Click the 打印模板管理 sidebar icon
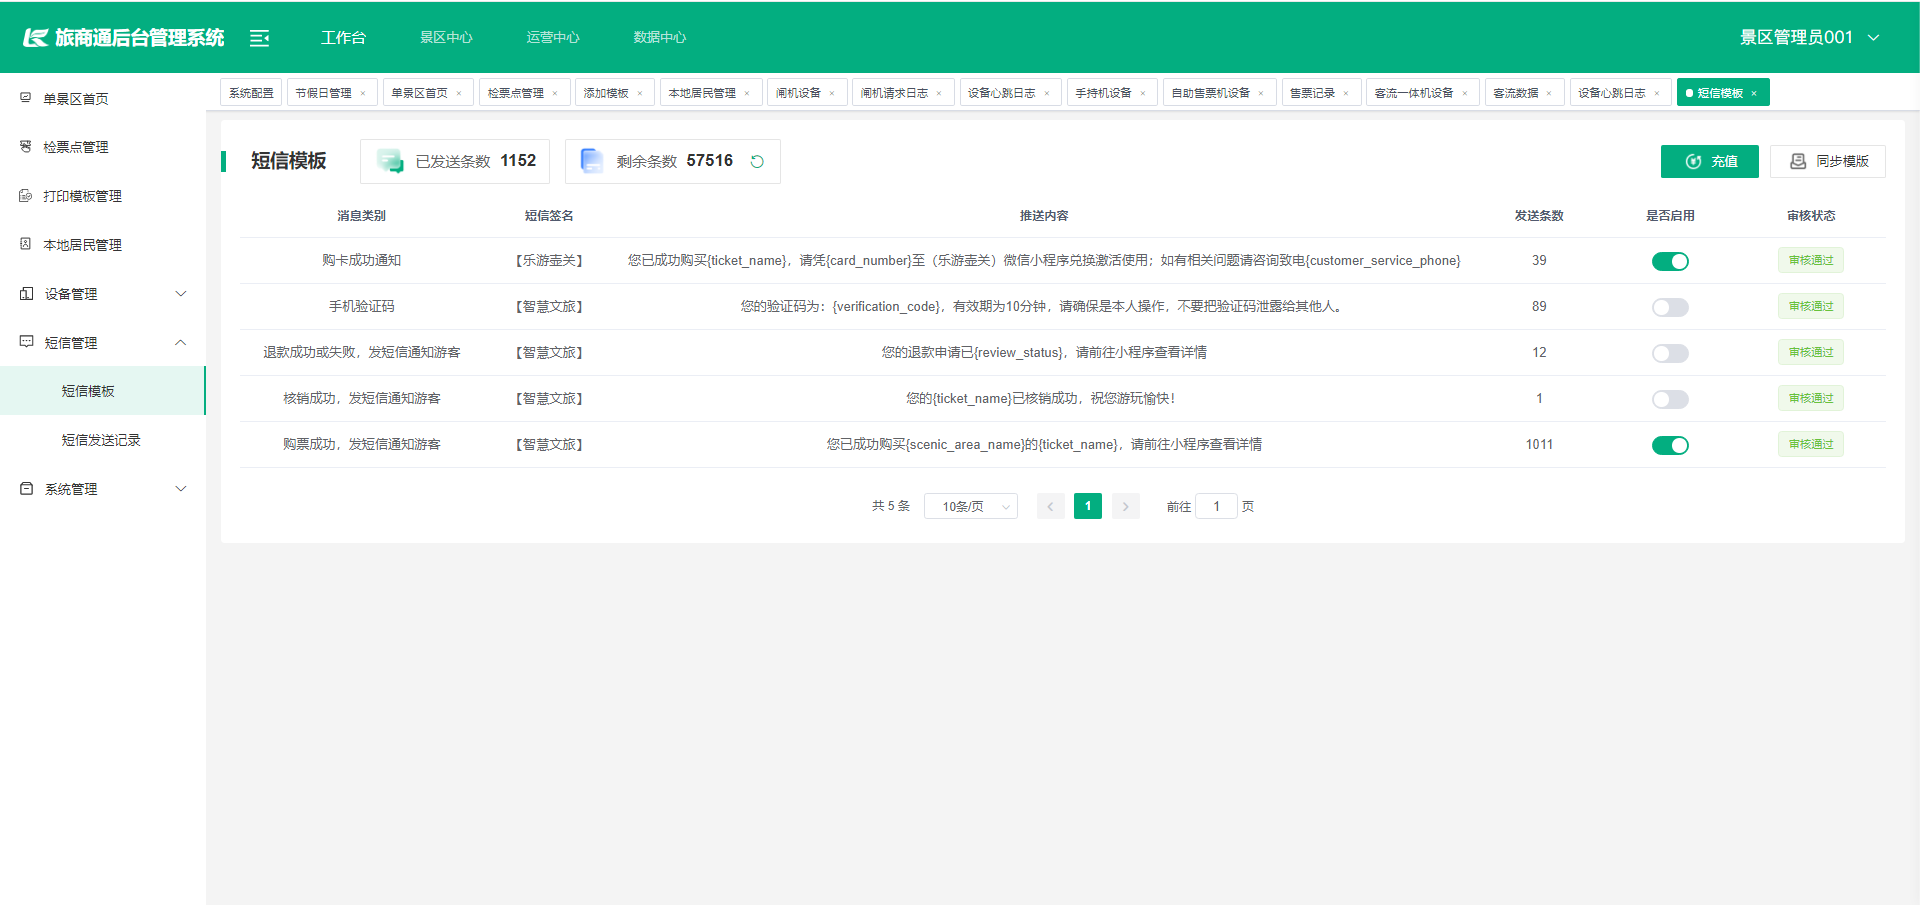This screenshot has height=905, width=1920. point(26,196)
